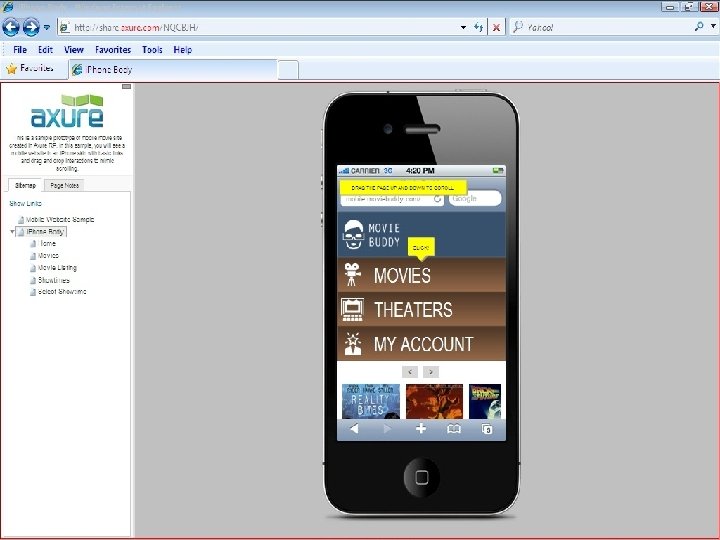720x540 pixels.
Task: Open the Edit menu
Action: pos(45,50)
